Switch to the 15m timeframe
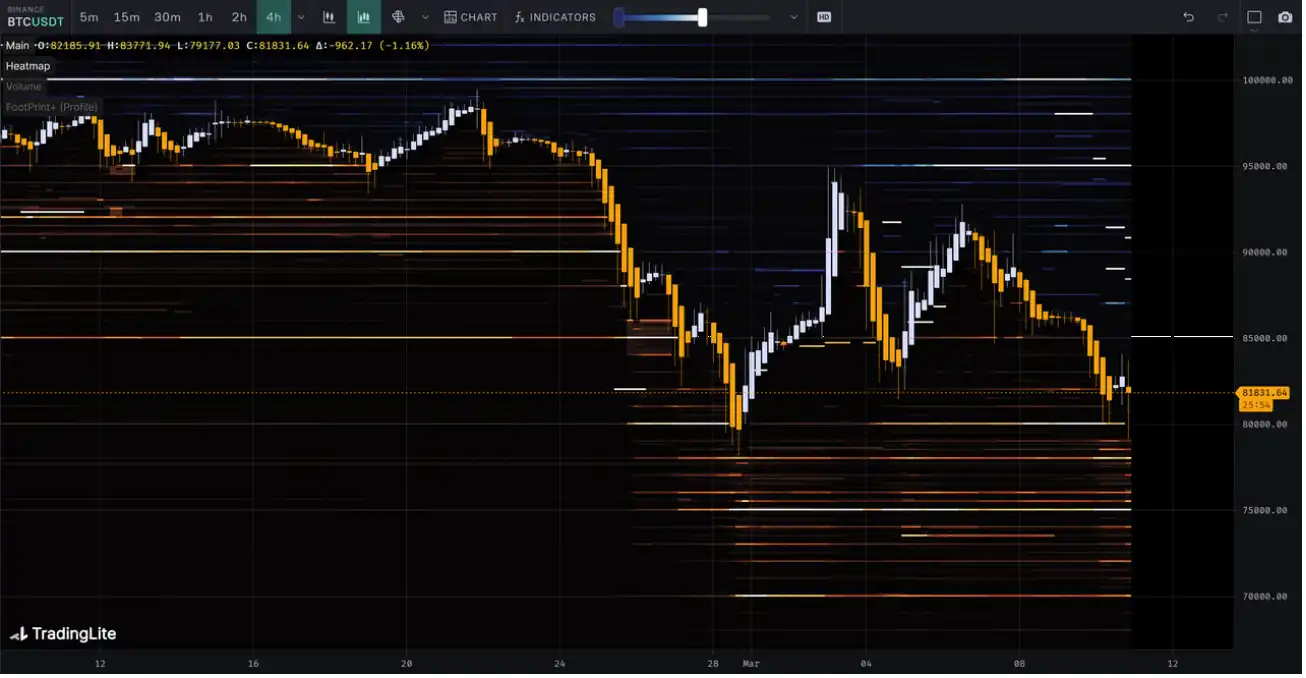This screenshot has height=678, width=1306. click(x=127, y=17)
